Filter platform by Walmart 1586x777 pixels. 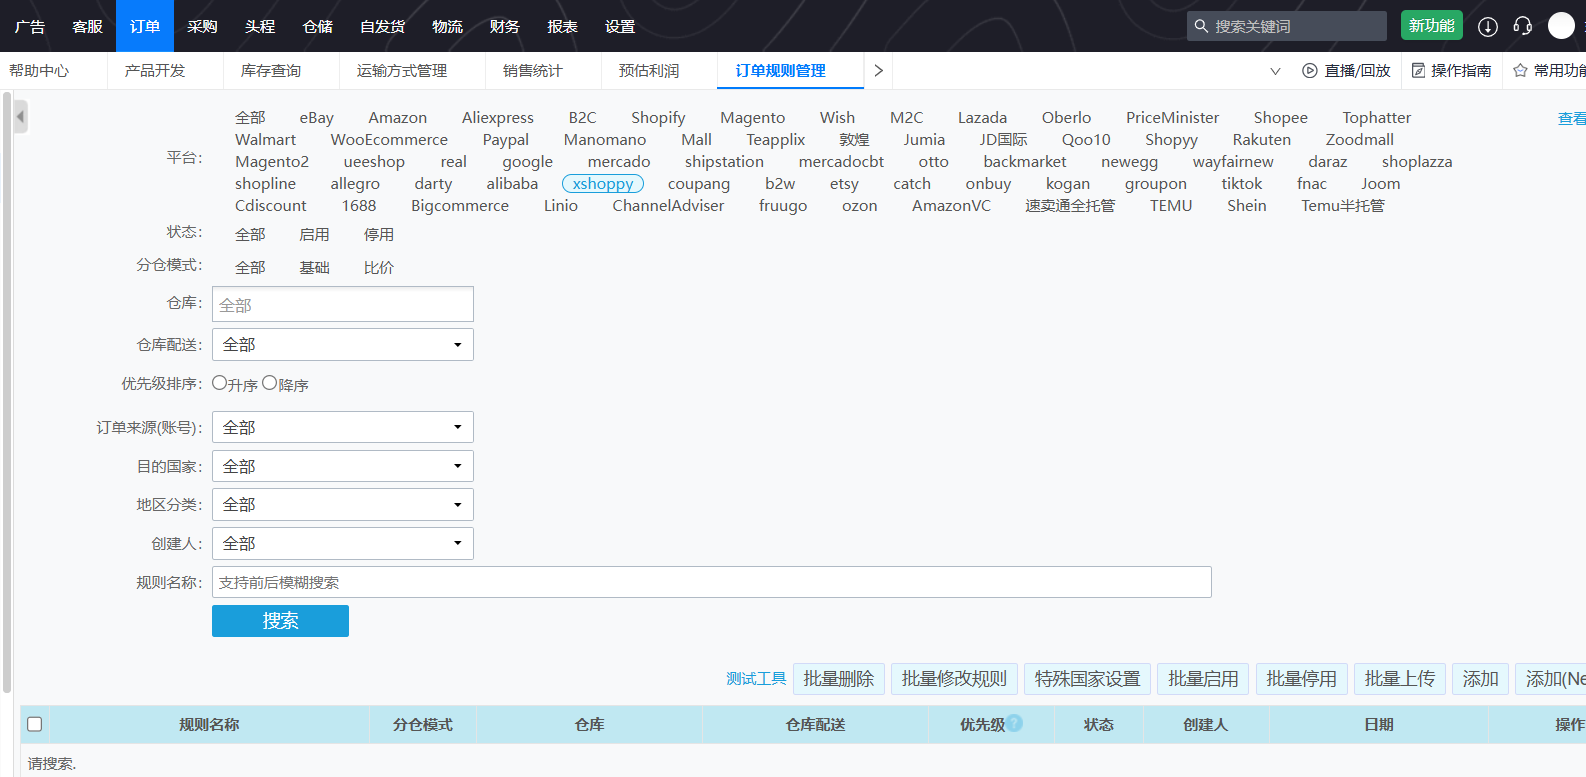265,140
